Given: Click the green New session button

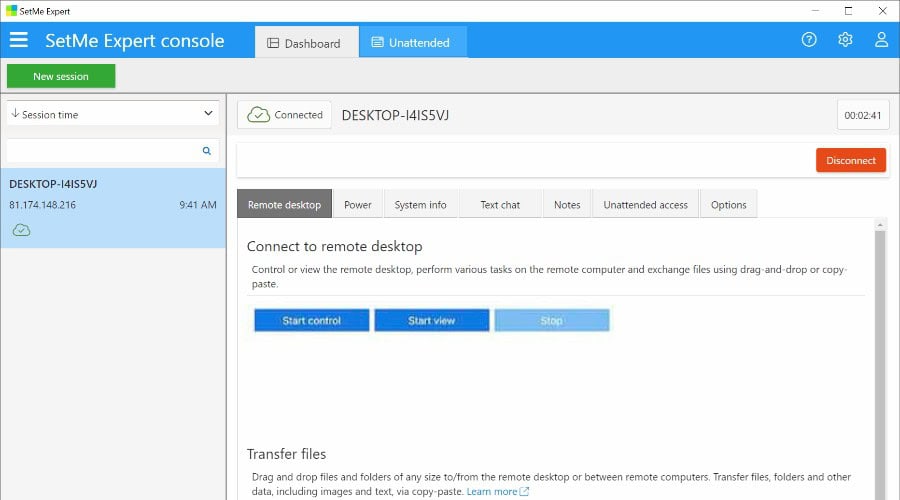Looking at the screenshot, I should click(x=61, y=76).
